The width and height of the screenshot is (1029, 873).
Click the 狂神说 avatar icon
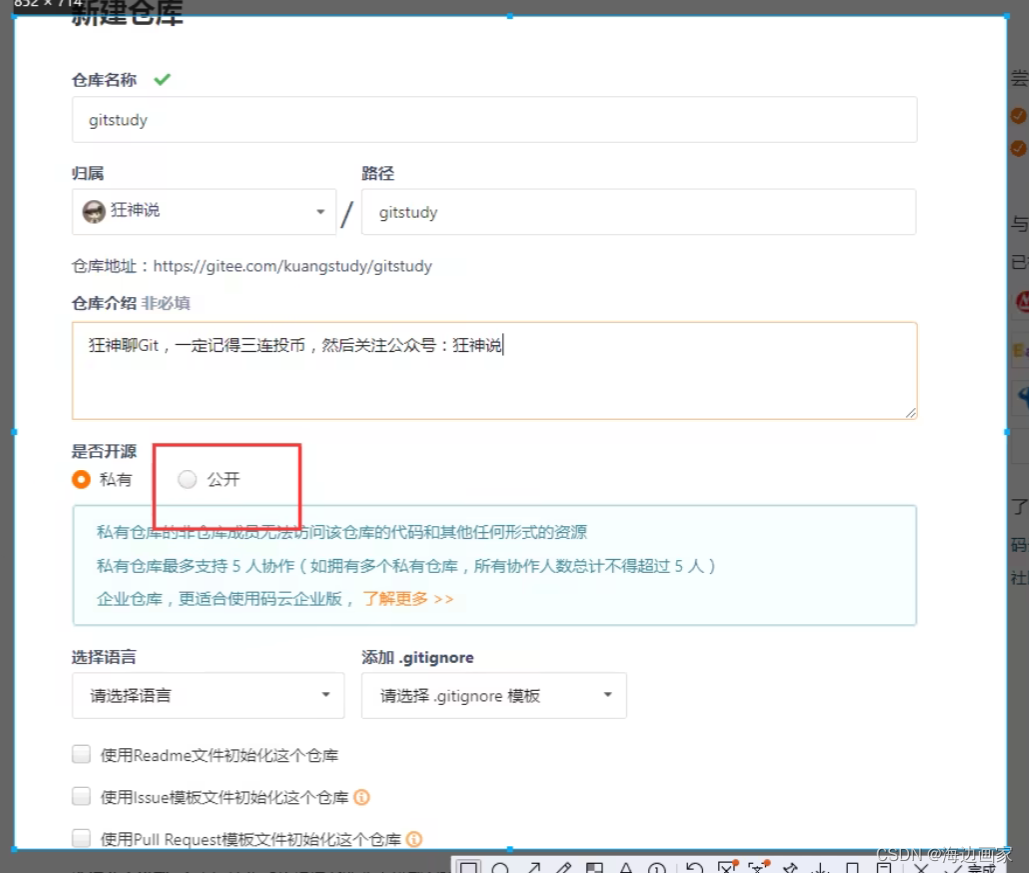(94, 211)
